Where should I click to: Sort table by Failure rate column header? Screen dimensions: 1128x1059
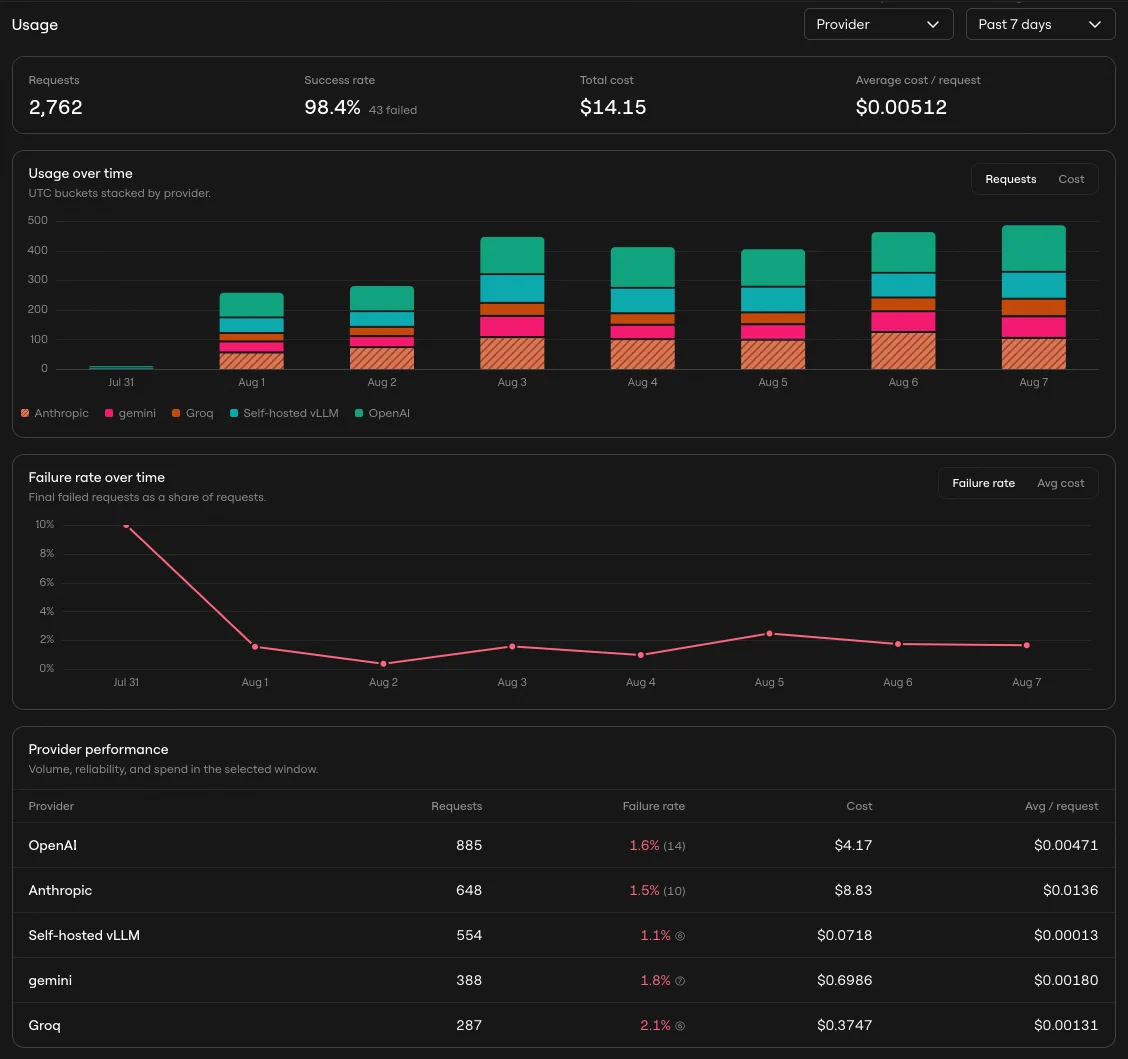click(653, 806)
